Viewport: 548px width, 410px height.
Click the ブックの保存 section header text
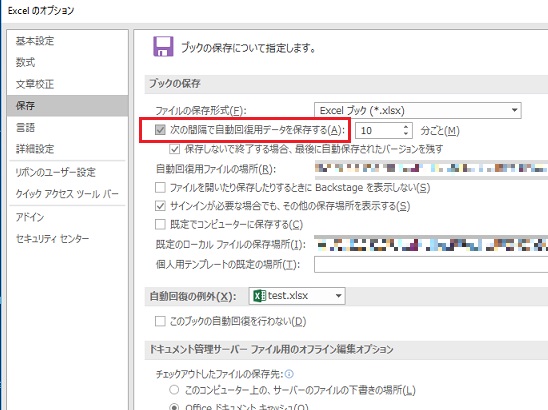click(175, 84)
